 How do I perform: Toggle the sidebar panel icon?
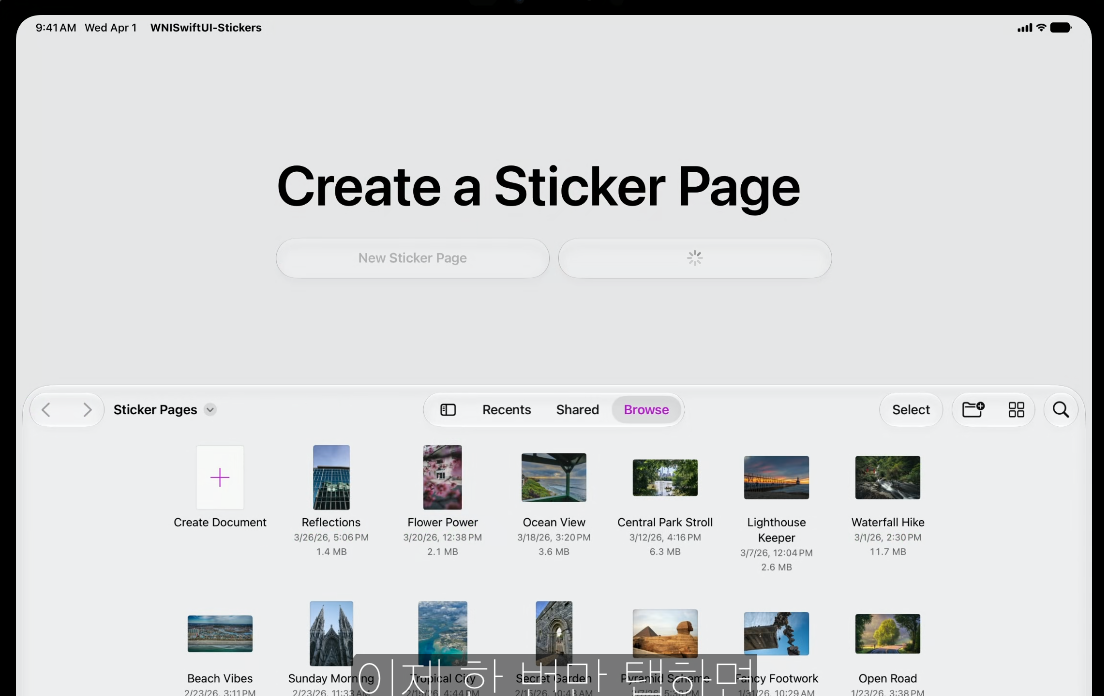(448, 410)
